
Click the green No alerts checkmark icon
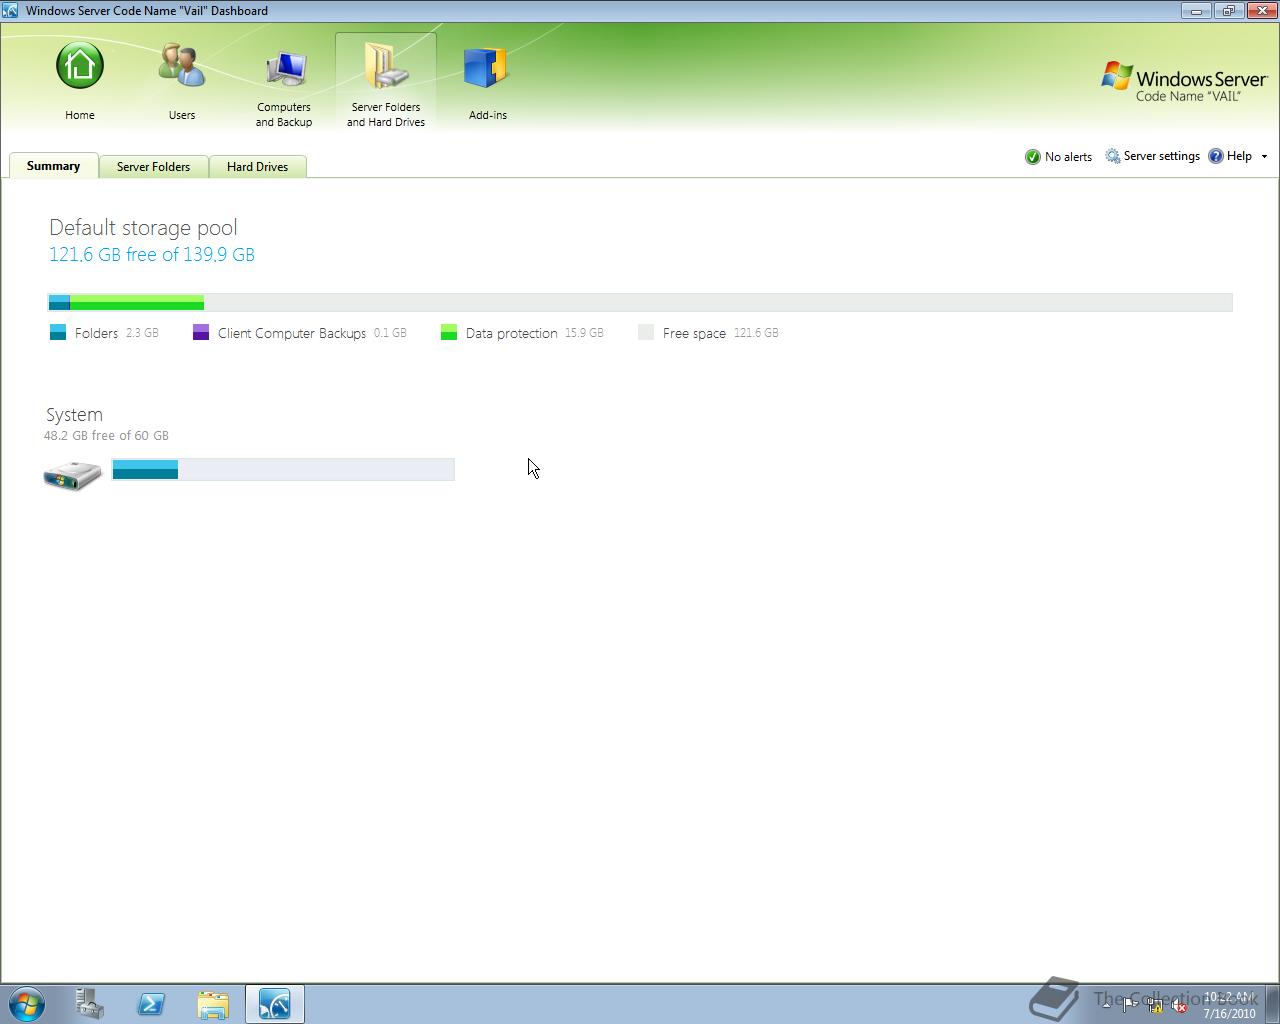[1033, 157]
